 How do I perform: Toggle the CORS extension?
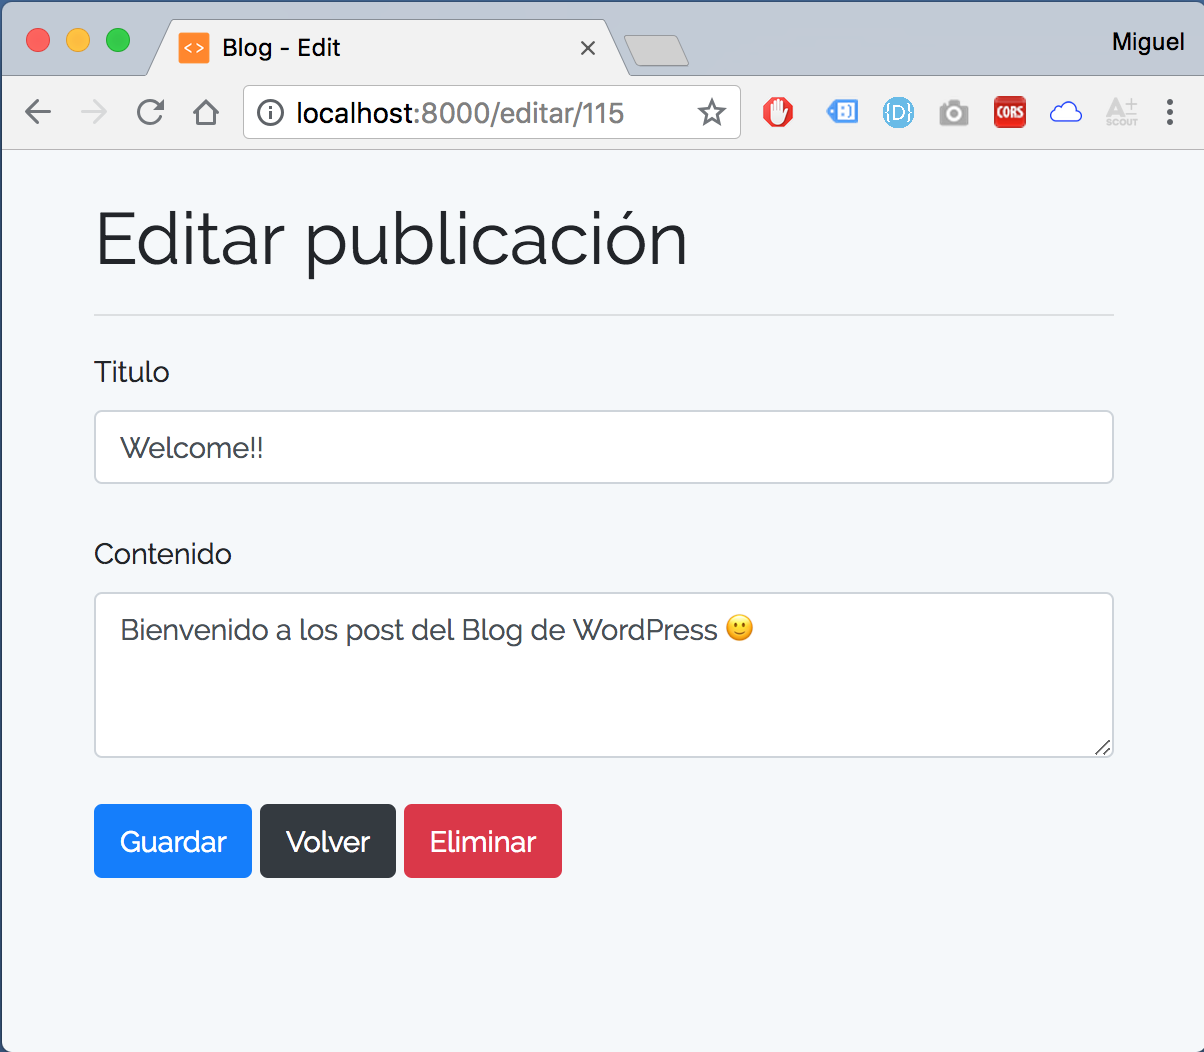[x=1010, y=112]
